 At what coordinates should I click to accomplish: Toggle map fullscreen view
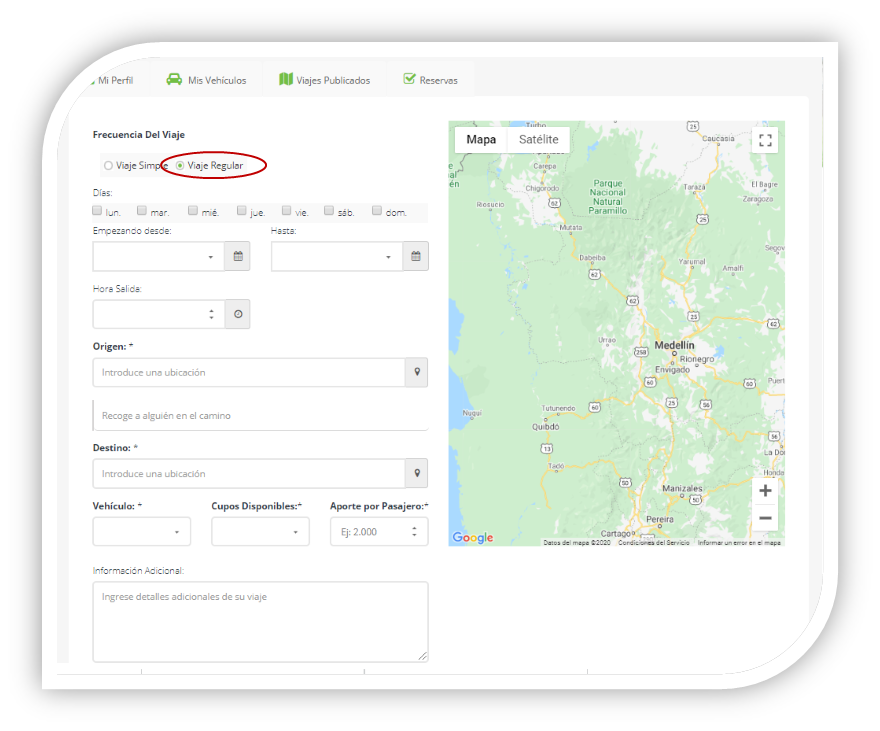tap(766, 140)
